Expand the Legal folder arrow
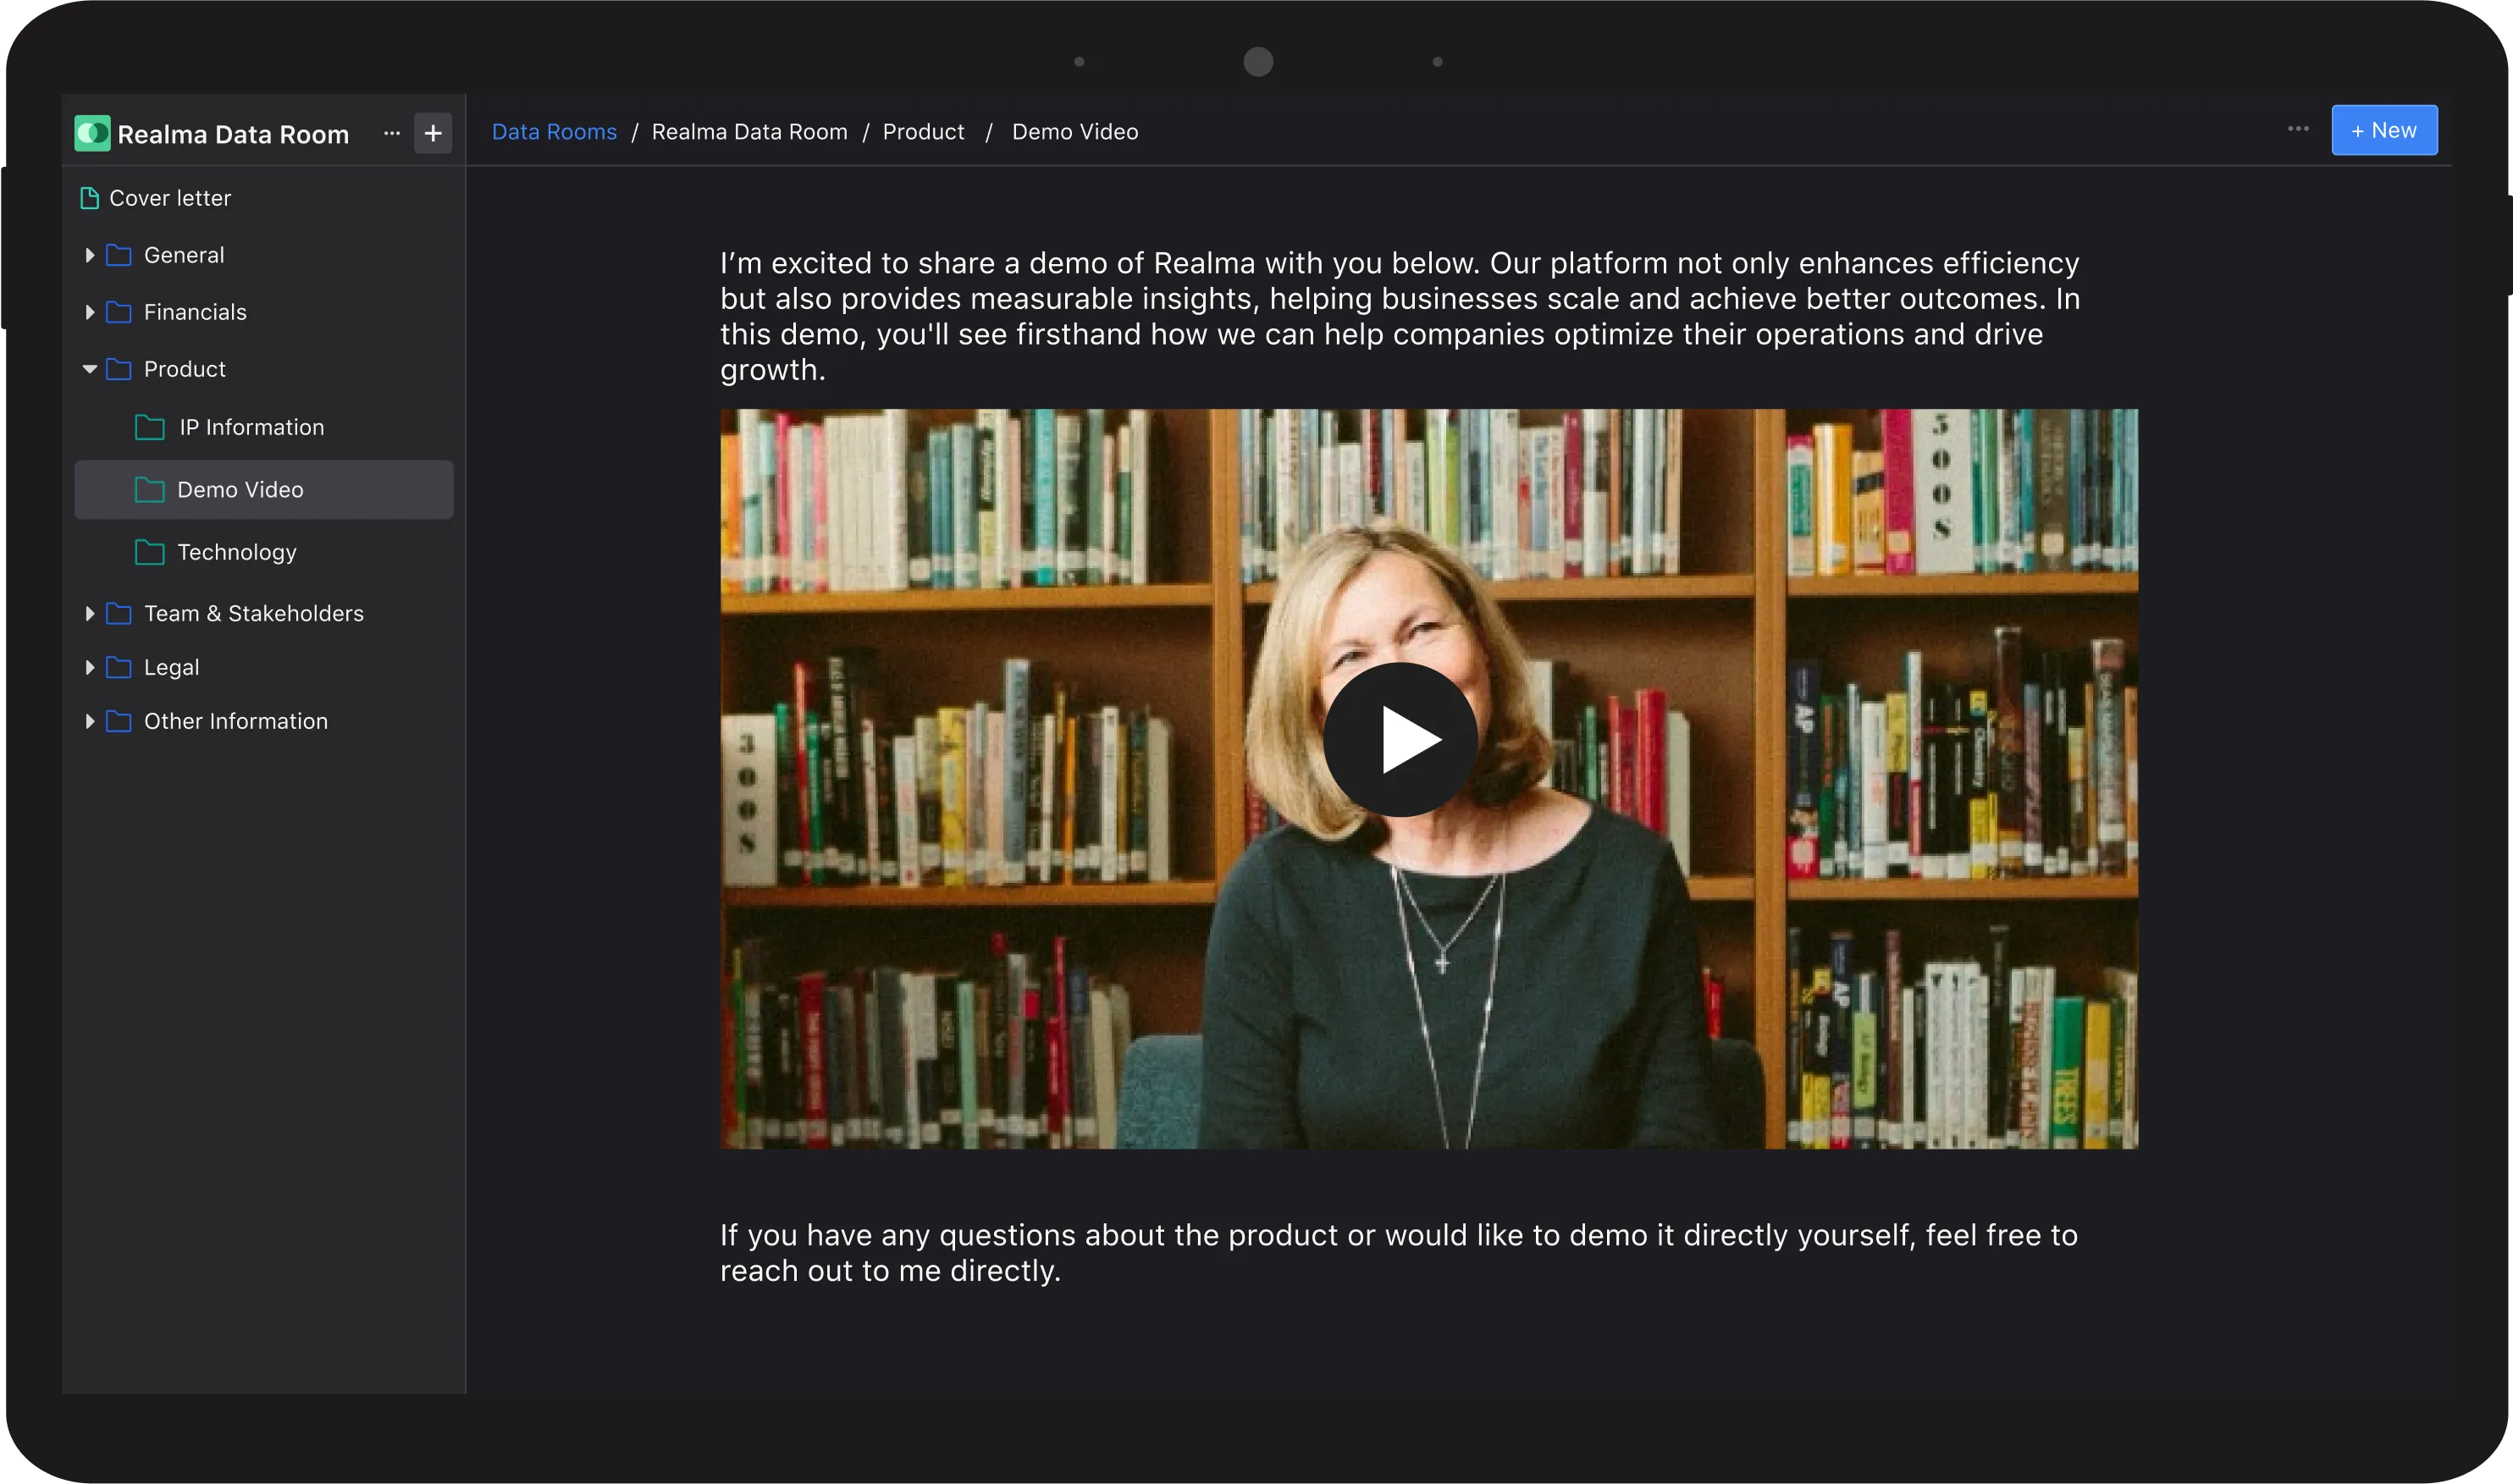The image size is (2513, 1484). coord(89,667)
